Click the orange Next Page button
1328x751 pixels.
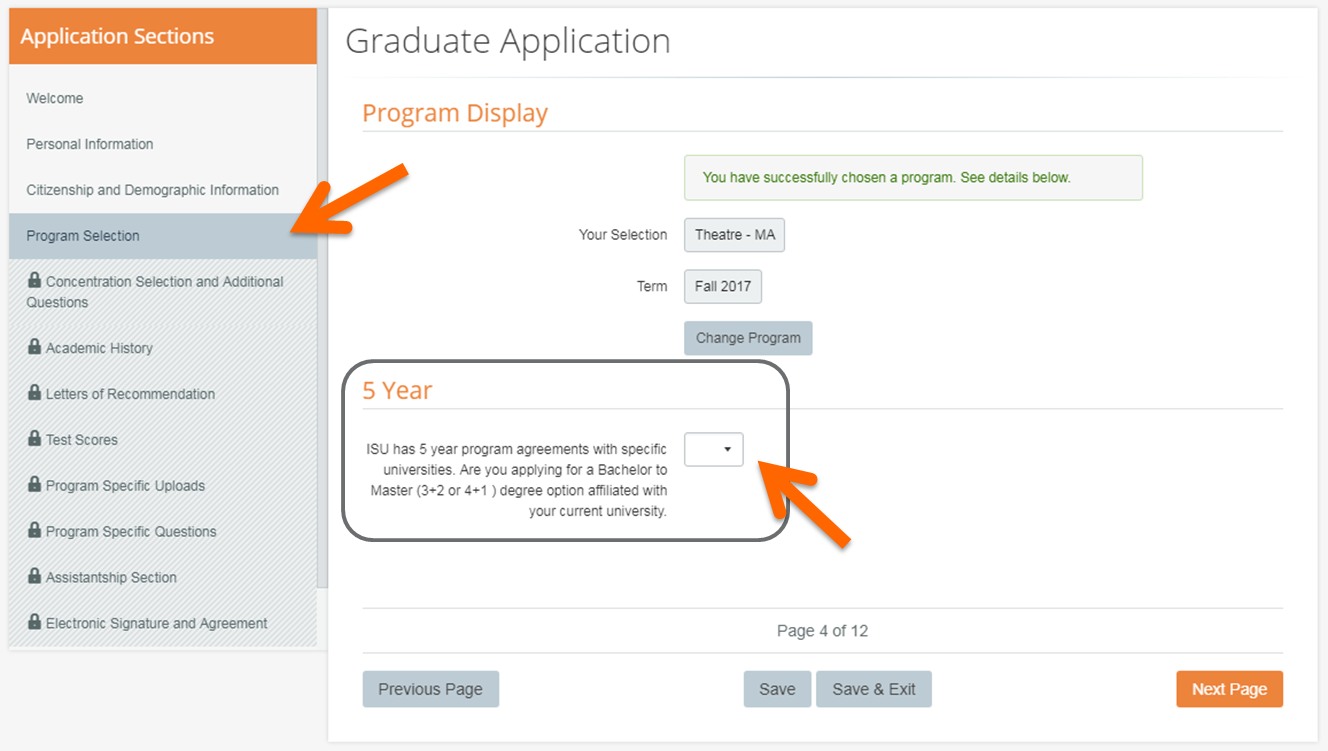coord(1229,689)
